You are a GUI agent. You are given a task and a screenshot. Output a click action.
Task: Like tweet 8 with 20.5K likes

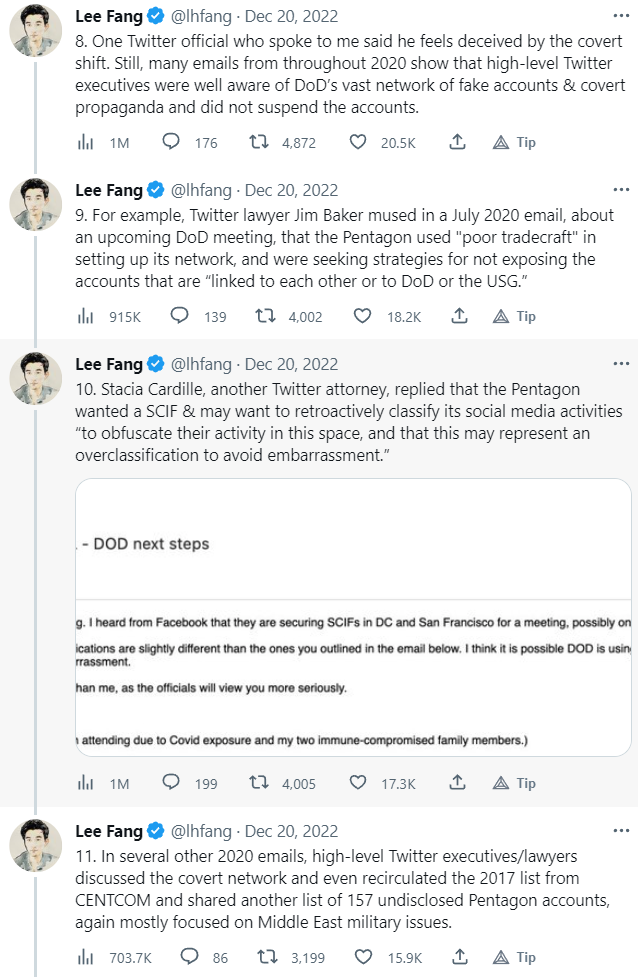coord(358,143)
